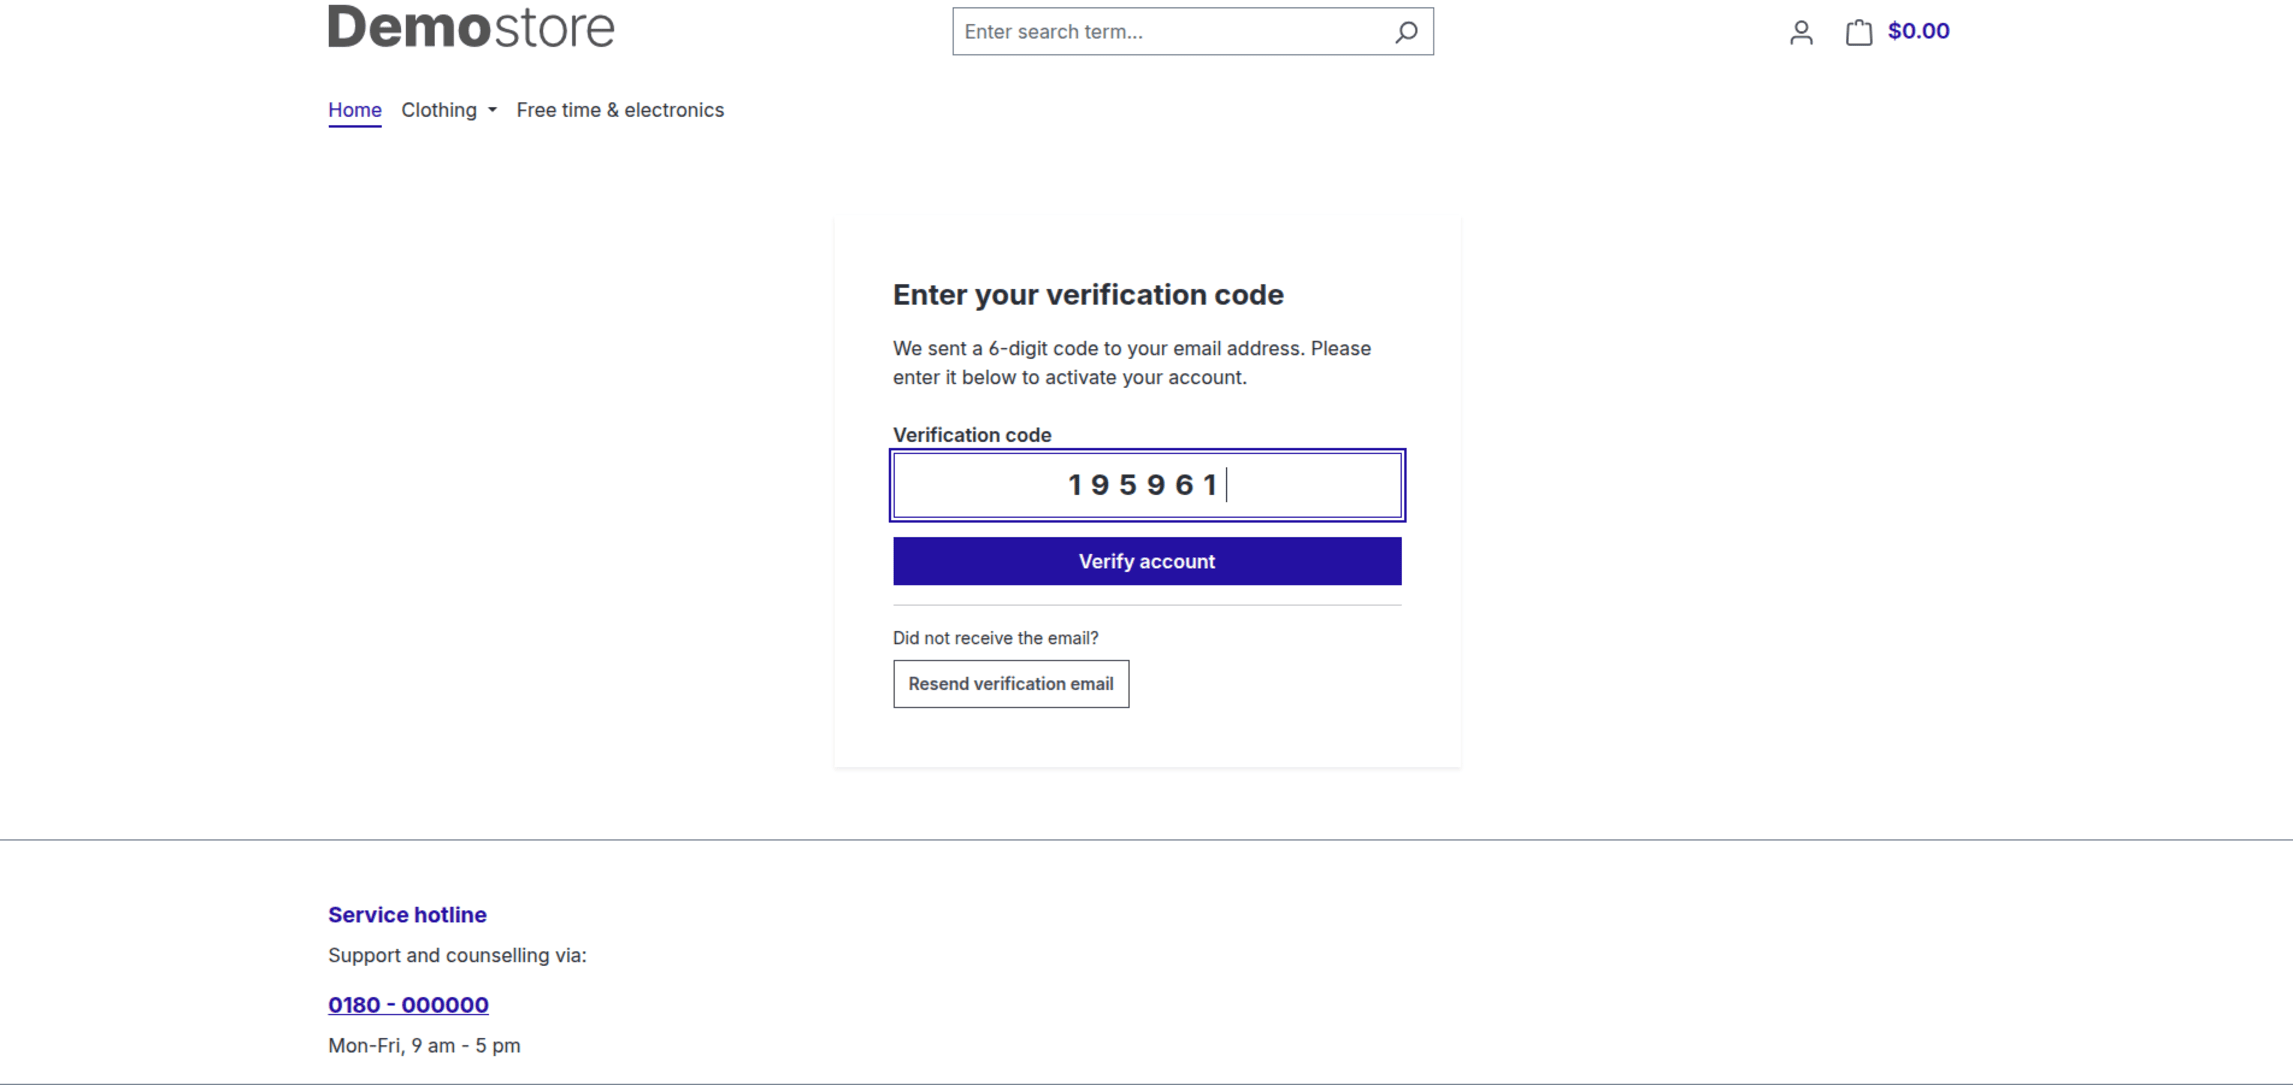The image size is (2293, 1085).
Task: Open Clothing category in navigation
Action: (x=439, y=110)
